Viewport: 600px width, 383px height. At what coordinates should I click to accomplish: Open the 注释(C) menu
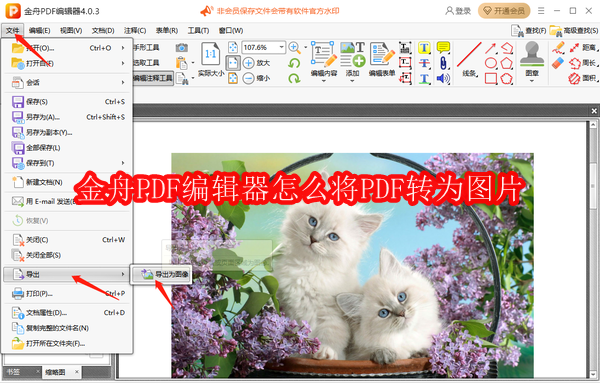point(135,31)
